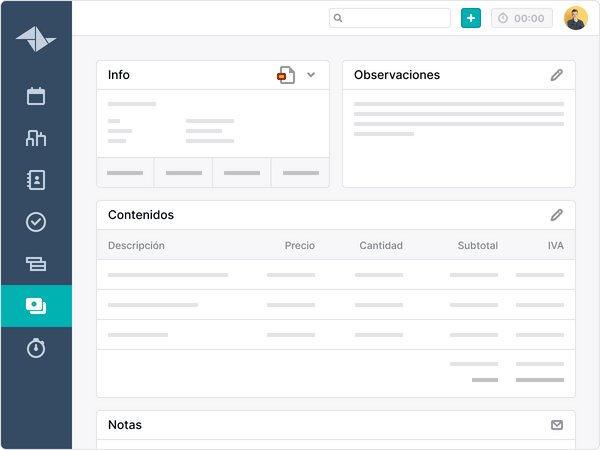Click the Precio column header
Viewport: 600px width, 450px height.
tap(299, 245)
